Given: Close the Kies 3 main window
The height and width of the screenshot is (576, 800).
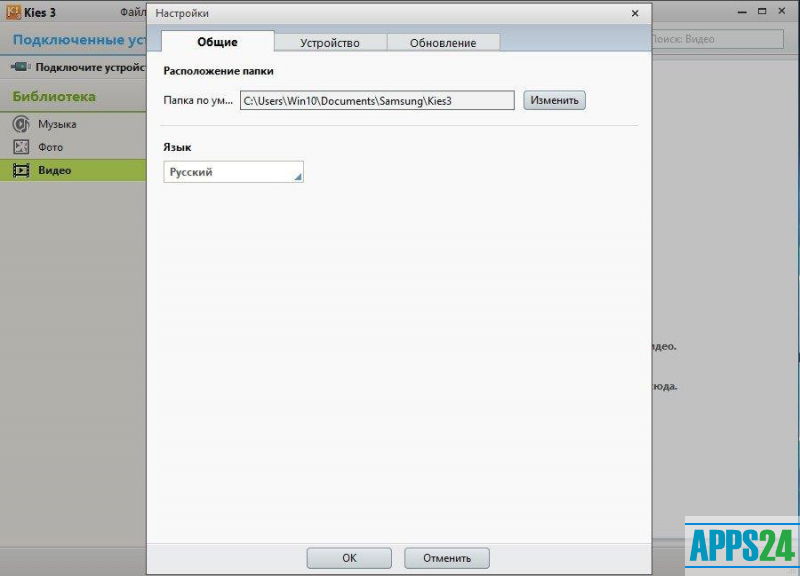Looking at the screenshot, I should pyautogui.click(x=782, y=11).
